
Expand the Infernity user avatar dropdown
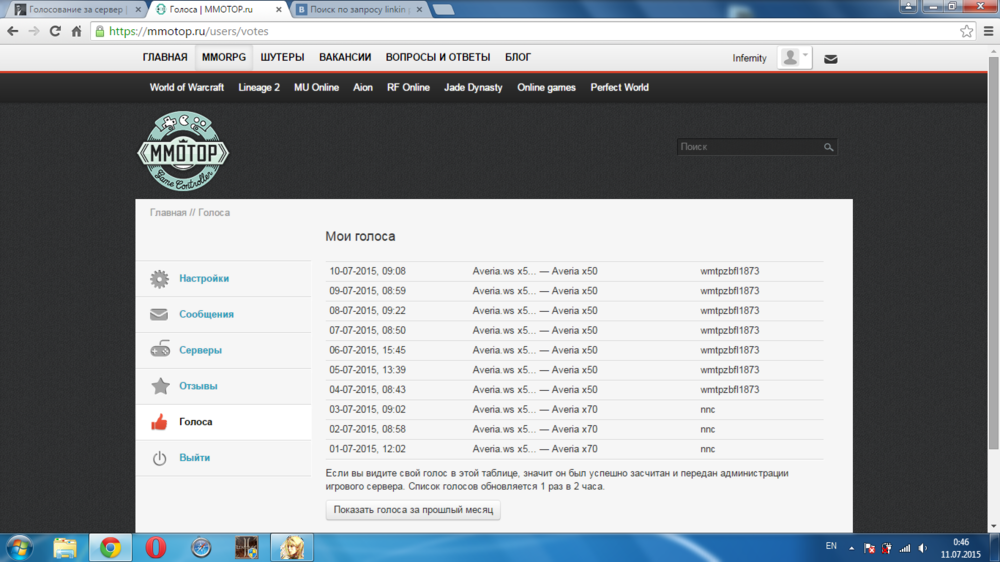pyautogui.click(x=795, y=58)
